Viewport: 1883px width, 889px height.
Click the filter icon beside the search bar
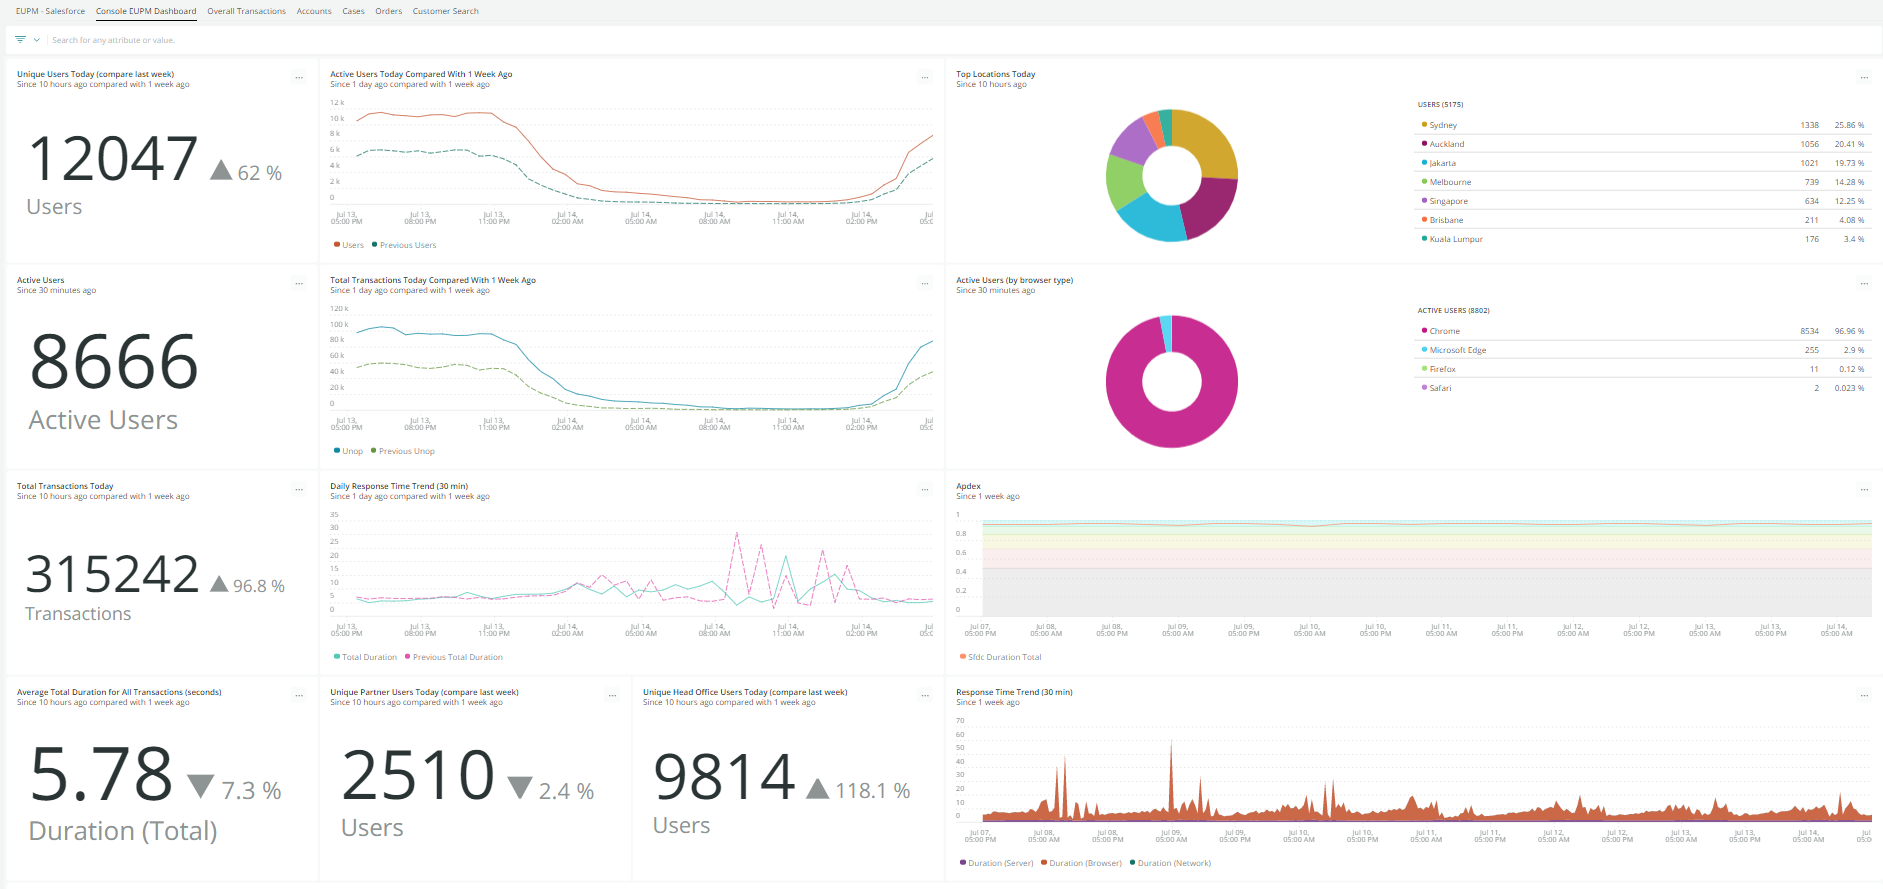[20, 40]
